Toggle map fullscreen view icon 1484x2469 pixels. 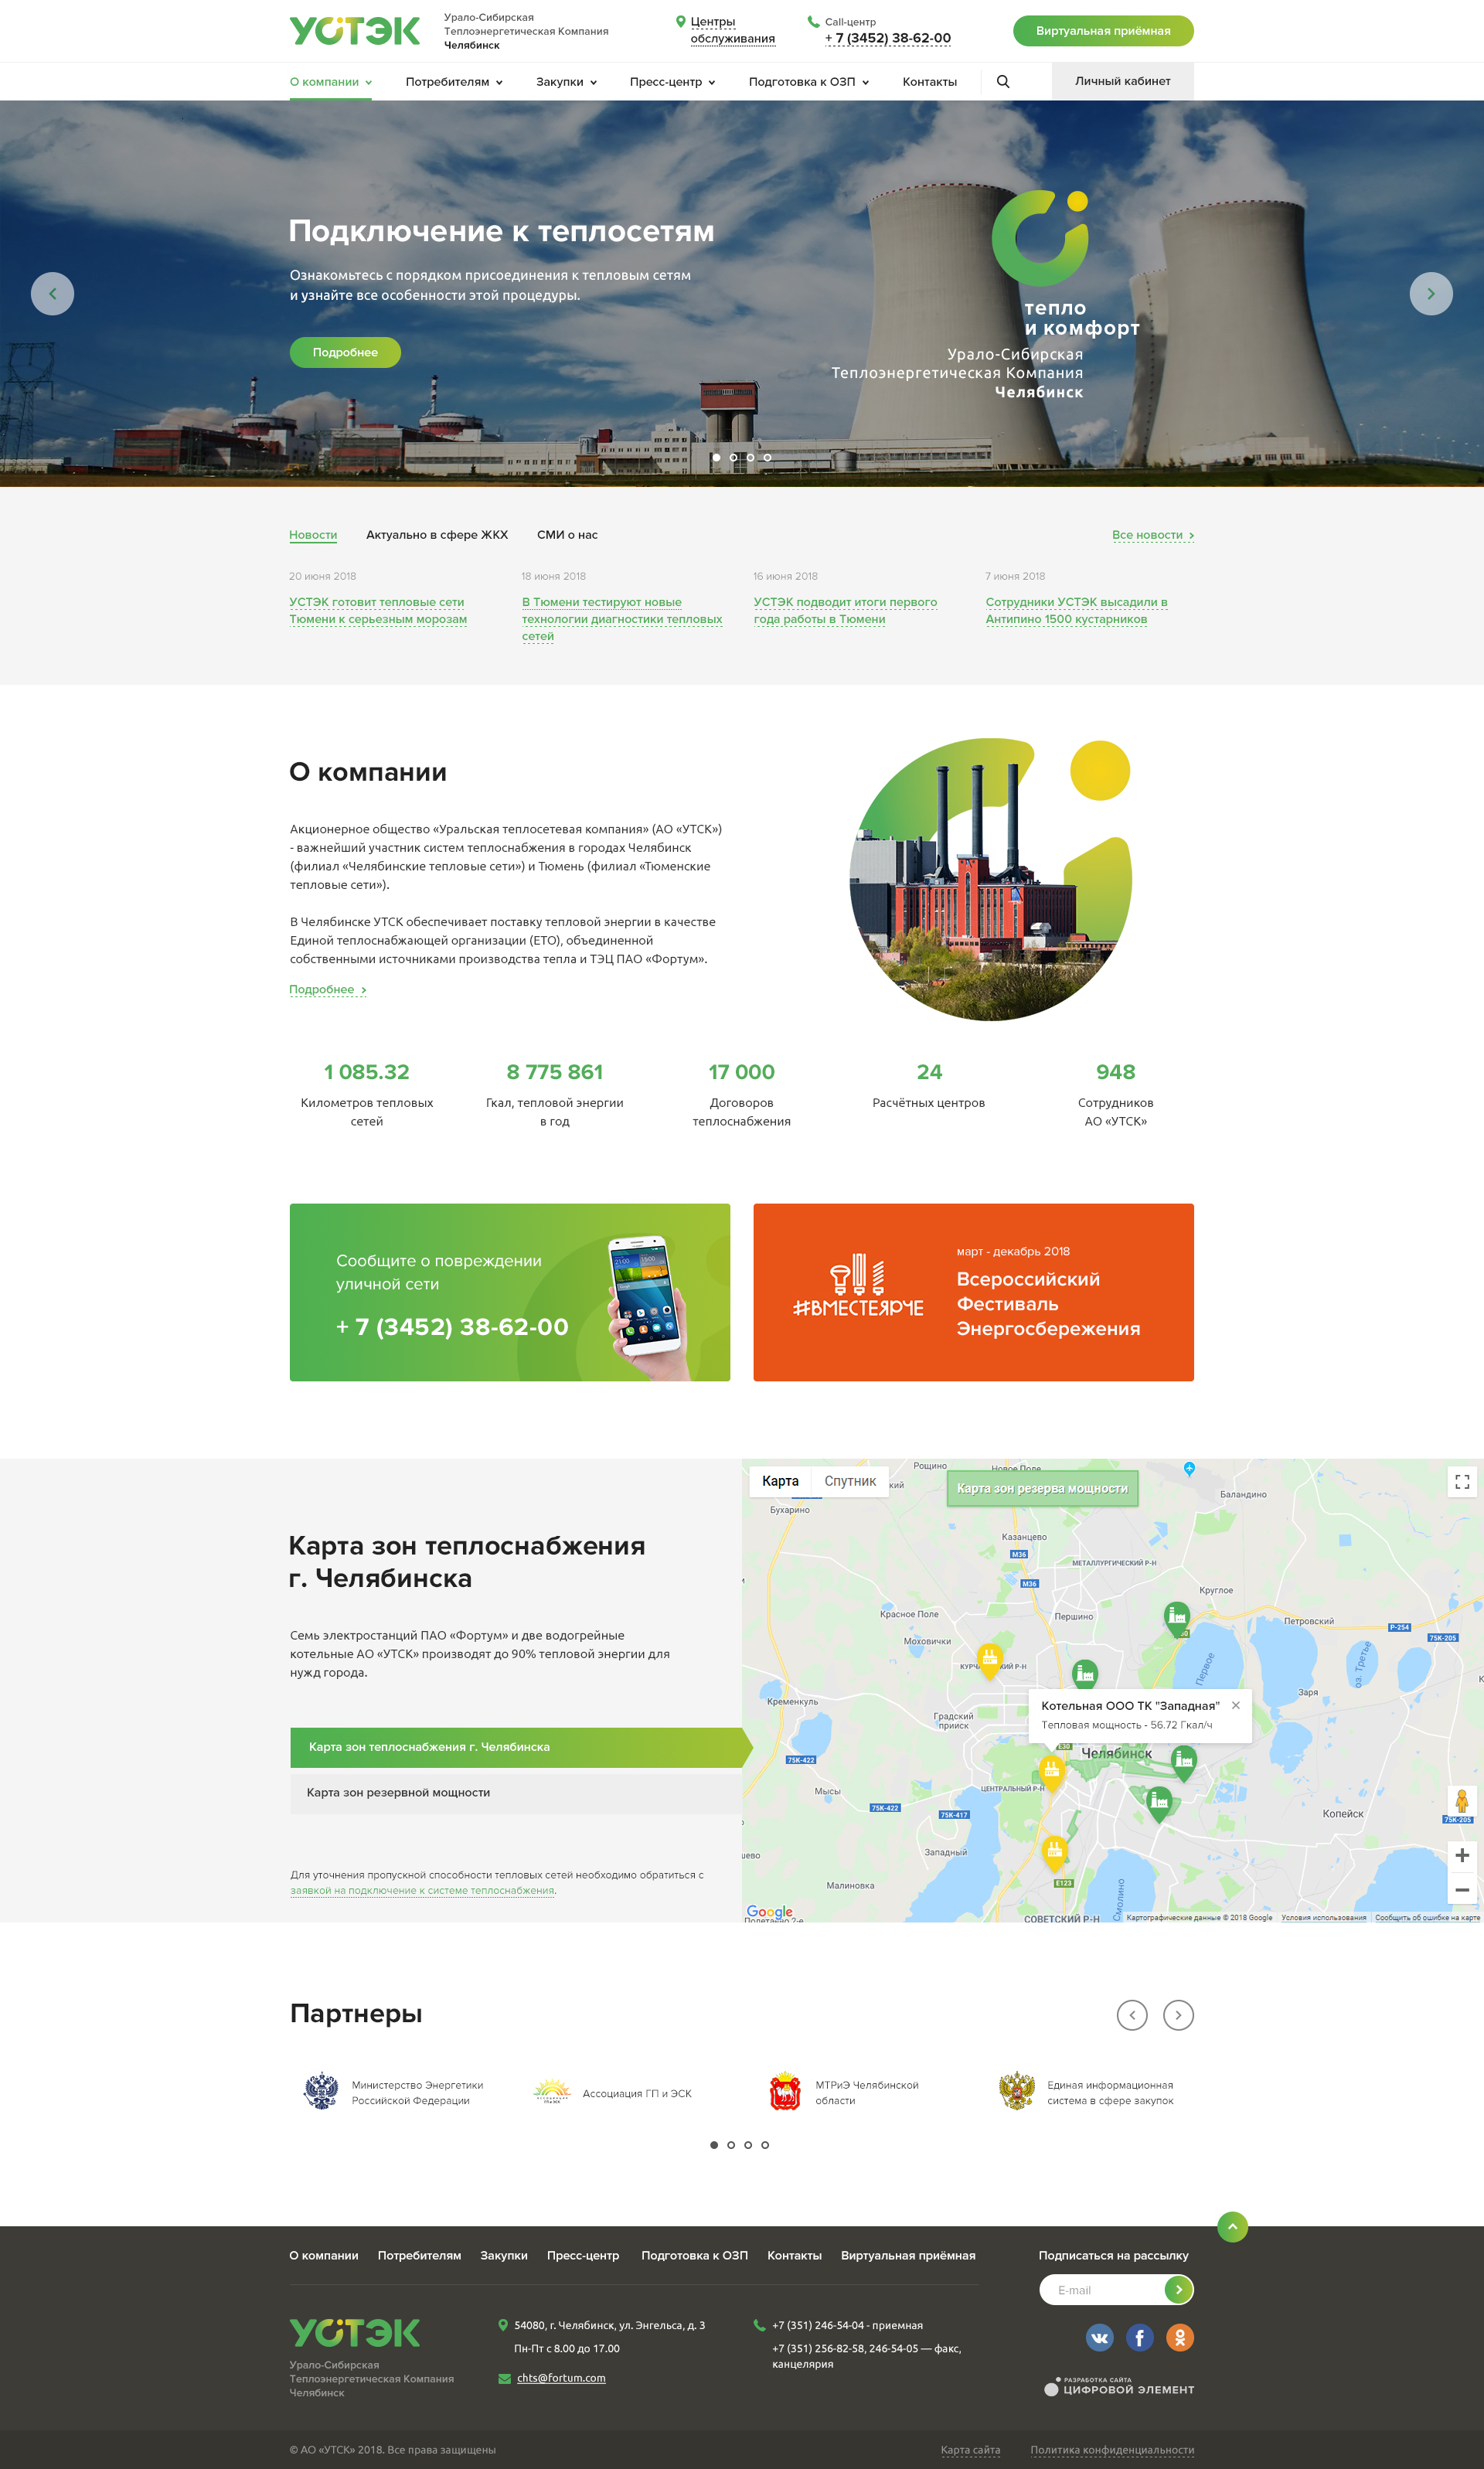tap(1462, 1482)
